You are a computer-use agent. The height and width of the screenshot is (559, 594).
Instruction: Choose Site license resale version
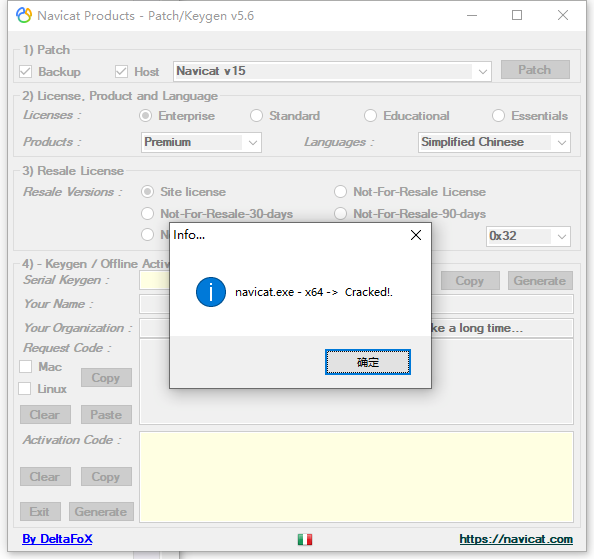[147, 192]
